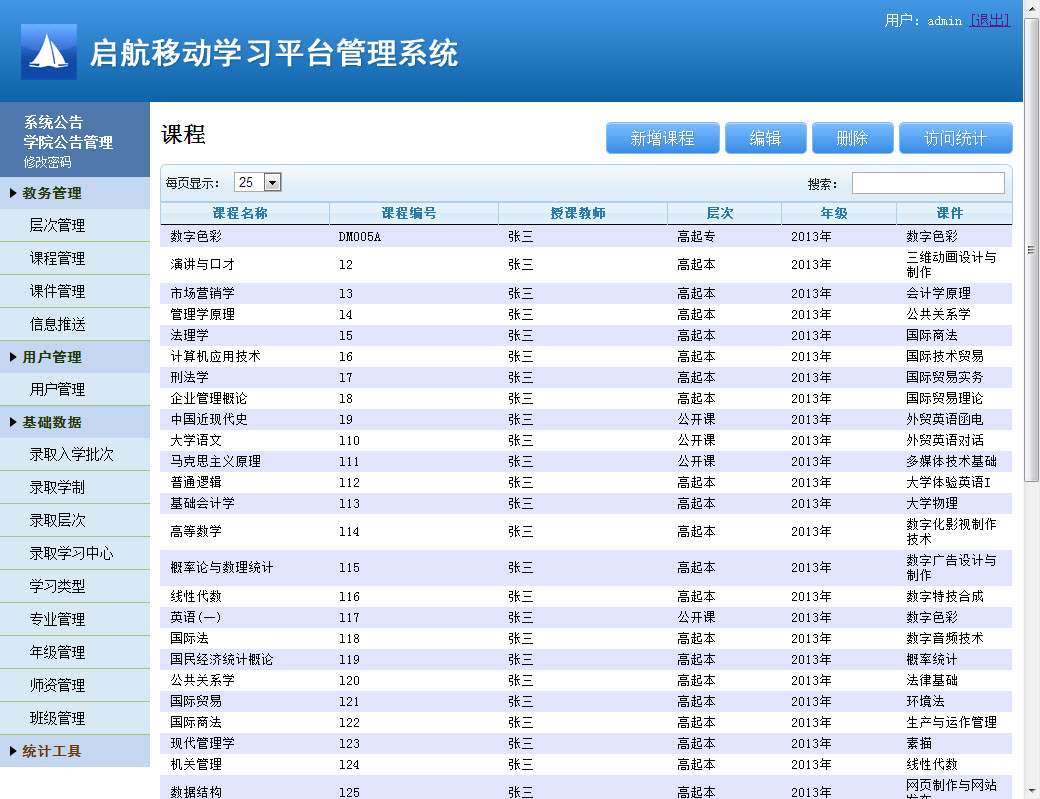Collapse the 用户管理 section header
1040x799 pixels.
(52, 357)
